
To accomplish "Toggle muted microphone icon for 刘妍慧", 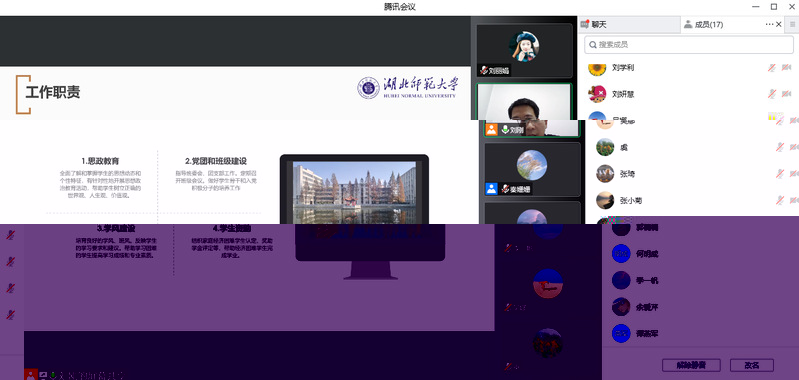I will pyautogui.click(x=772, y=94).
